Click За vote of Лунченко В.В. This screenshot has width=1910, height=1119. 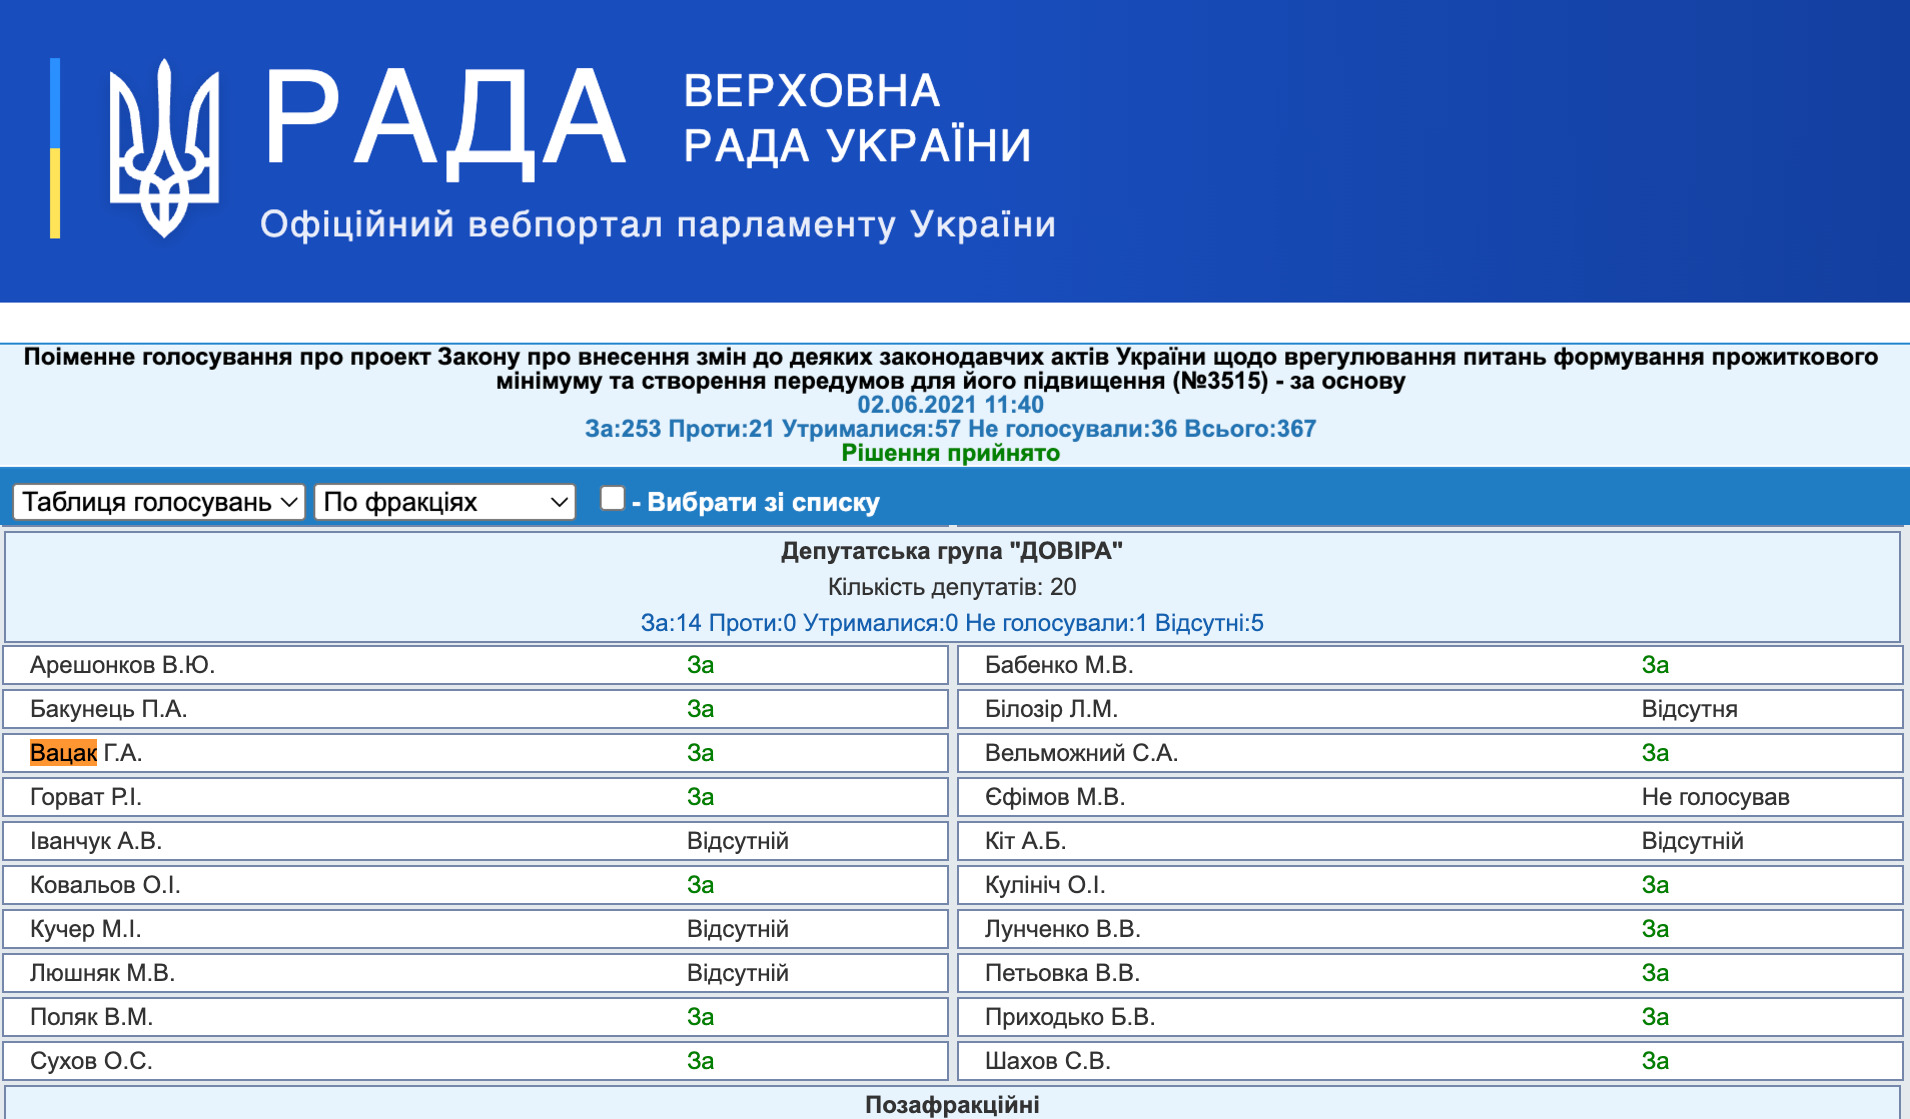pos(1655,929)
